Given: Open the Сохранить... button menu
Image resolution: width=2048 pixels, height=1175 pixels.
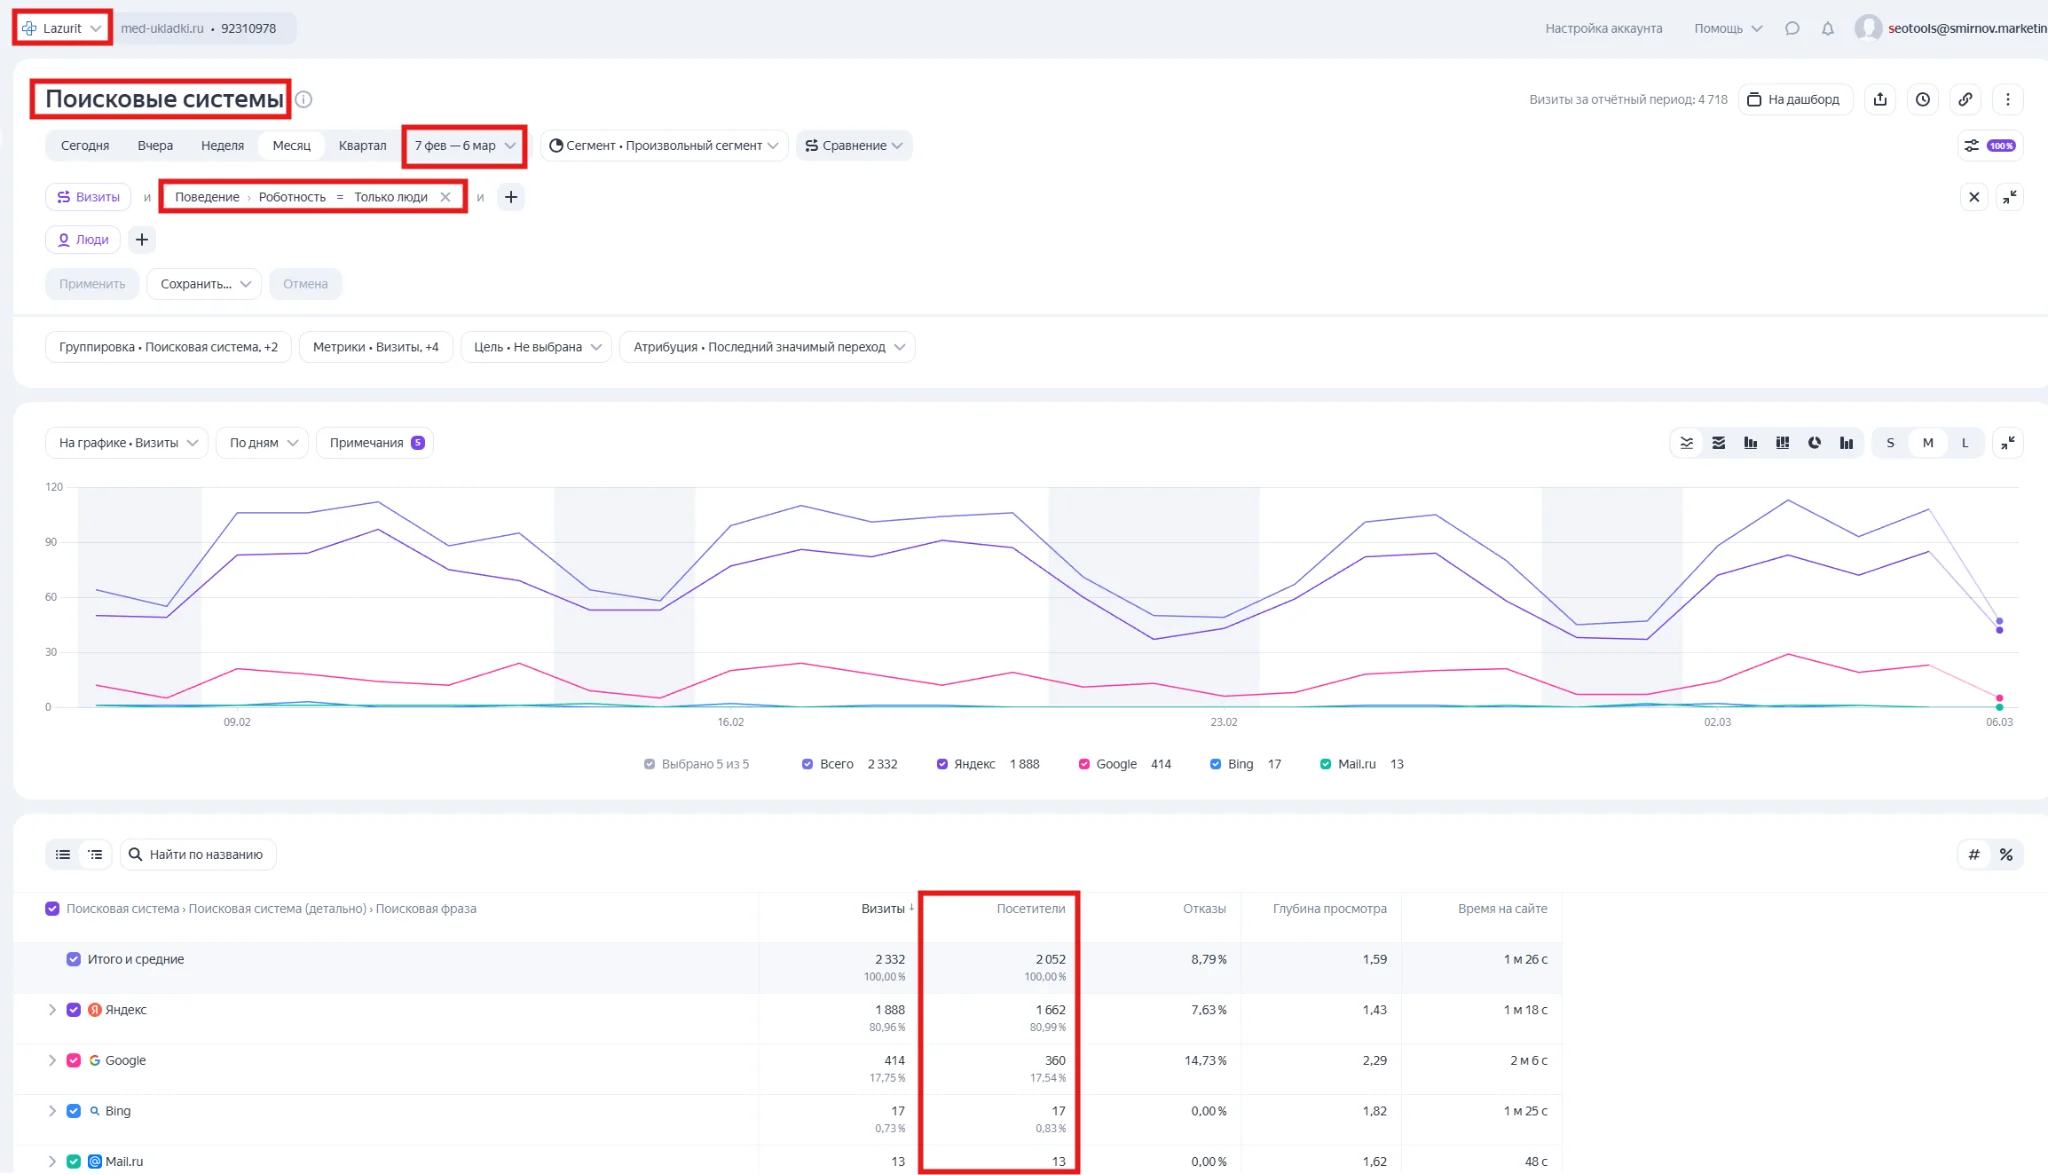Looking at the screenshot, I should click(204, 284).
